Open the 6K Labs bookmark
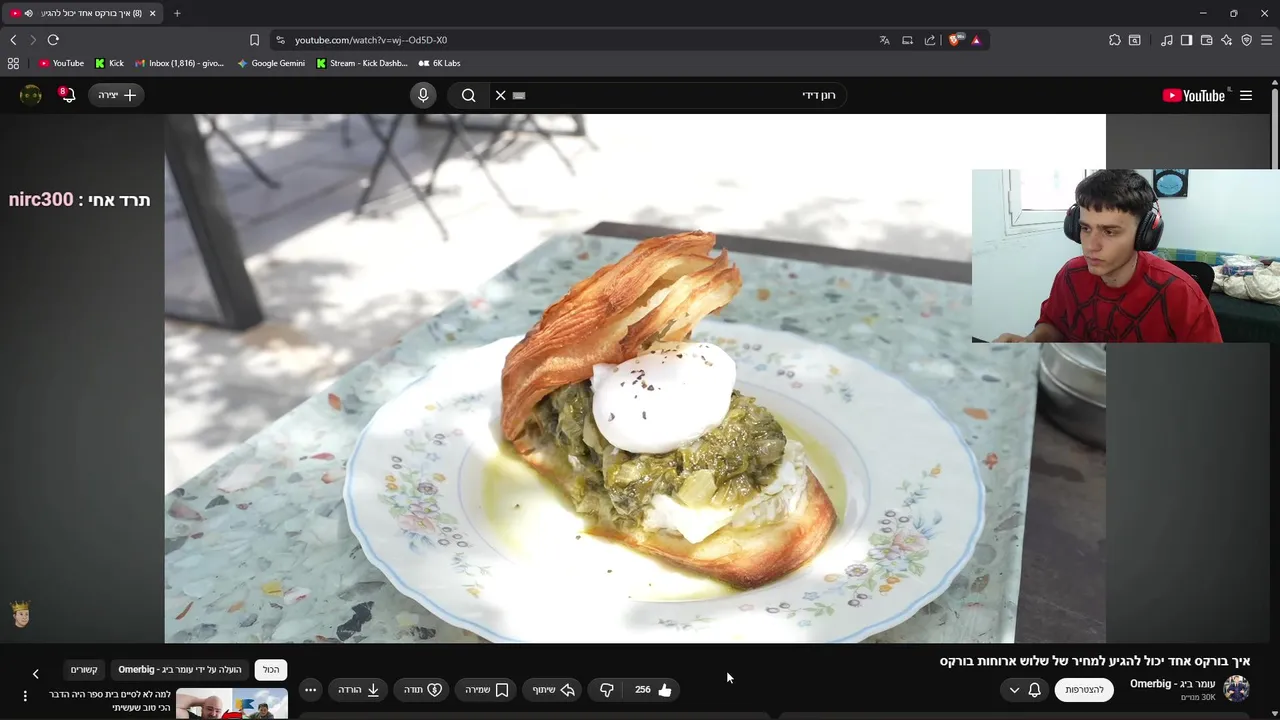 439,63
